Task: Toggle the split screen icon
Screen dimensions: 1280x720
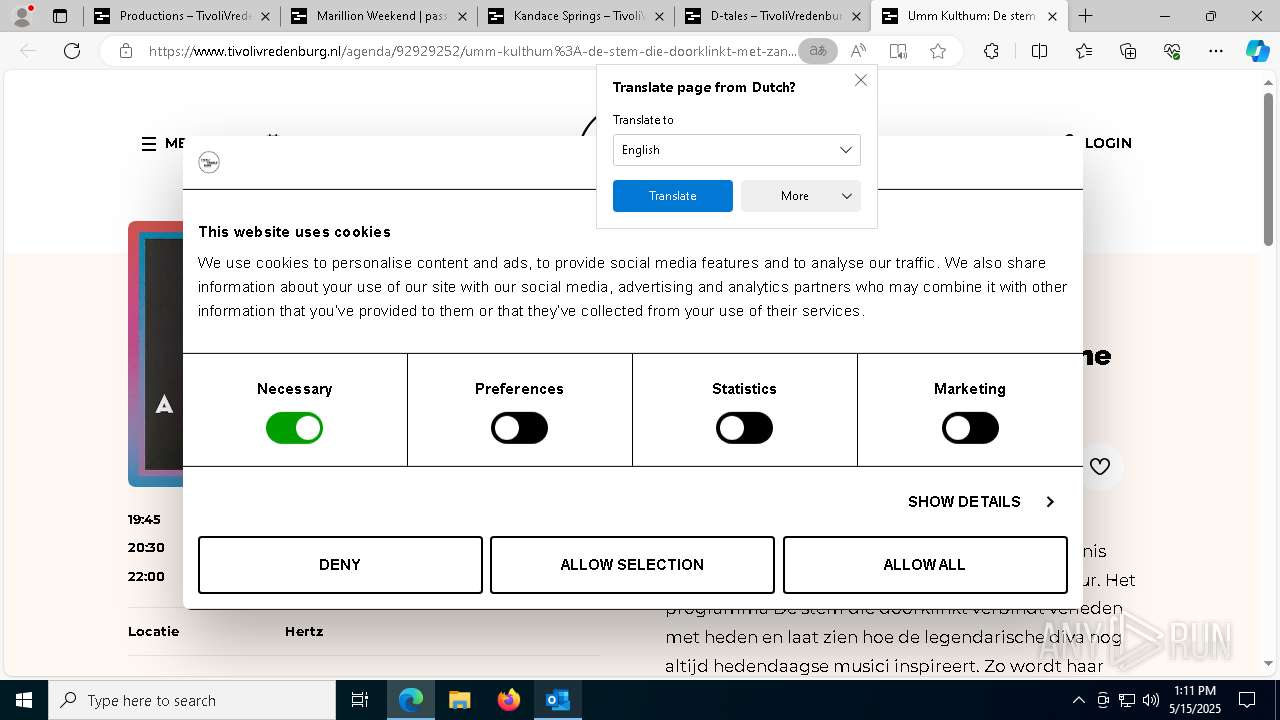Action: click(x=1039, y=51)
